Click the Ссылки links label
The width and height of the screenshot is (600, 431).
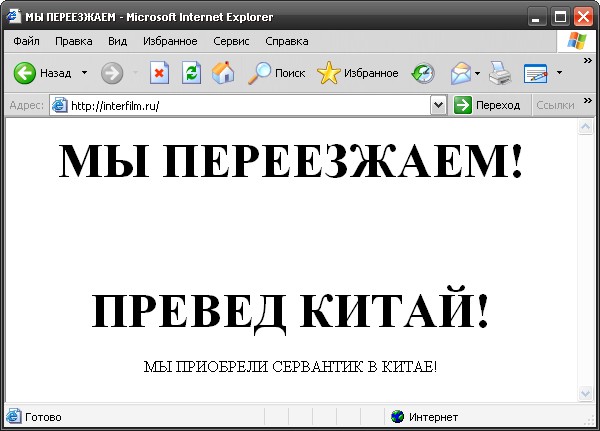coord(555,105)
